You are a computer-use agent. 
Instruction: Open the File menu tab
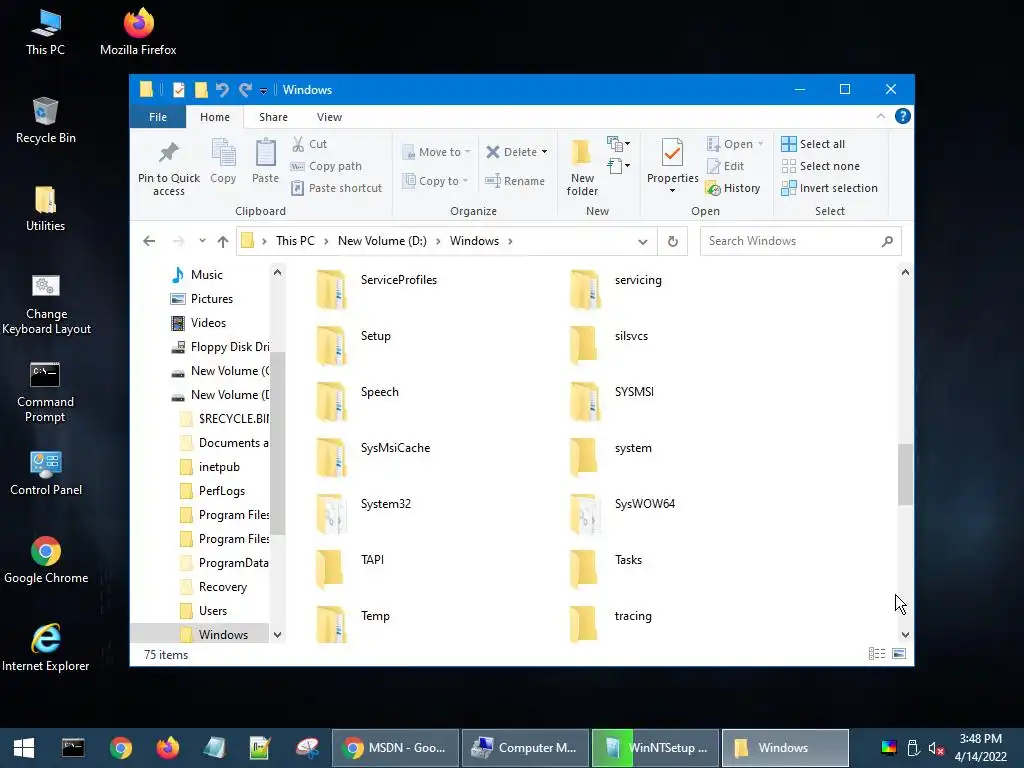[158, 117]
